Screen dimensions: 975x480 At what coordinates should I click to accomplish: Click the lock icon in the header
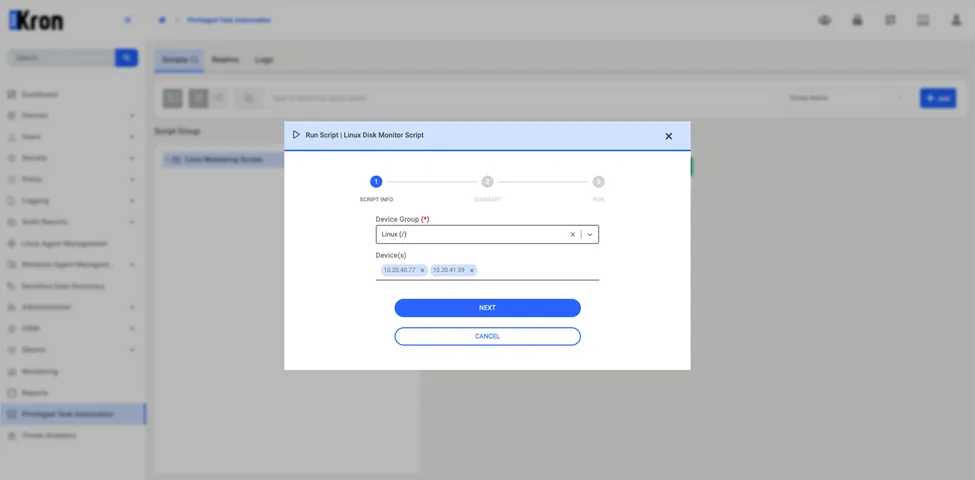(x=857, y=21)
